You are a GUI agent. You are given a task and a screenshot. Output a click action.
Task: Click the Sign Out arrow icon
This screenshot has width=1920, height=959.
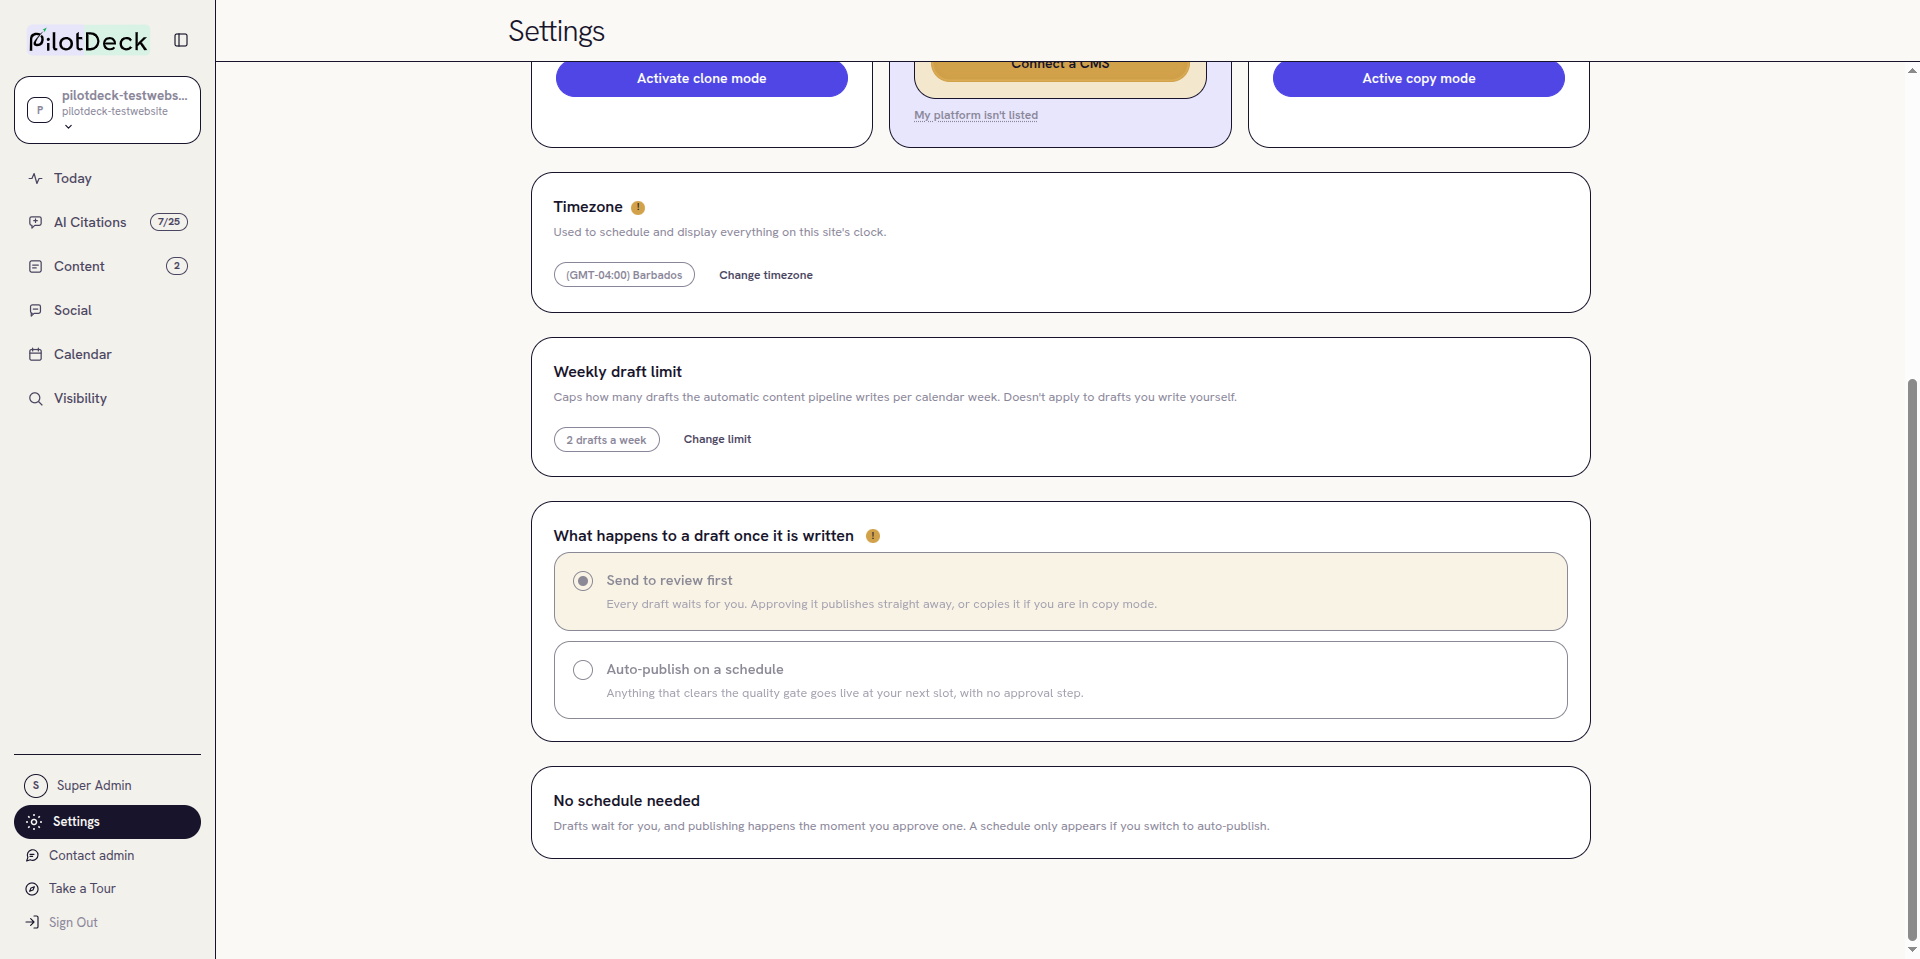pos(32,922)
